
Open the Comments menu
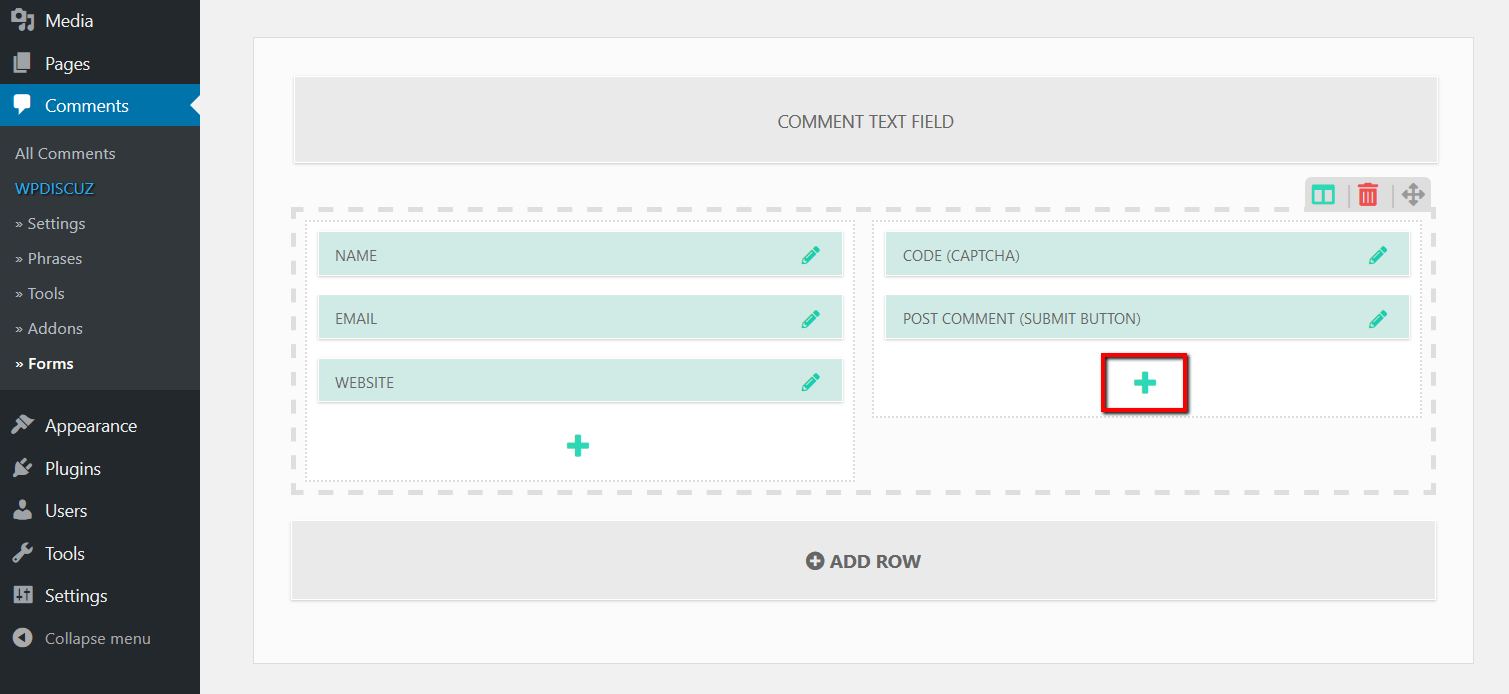86,106
